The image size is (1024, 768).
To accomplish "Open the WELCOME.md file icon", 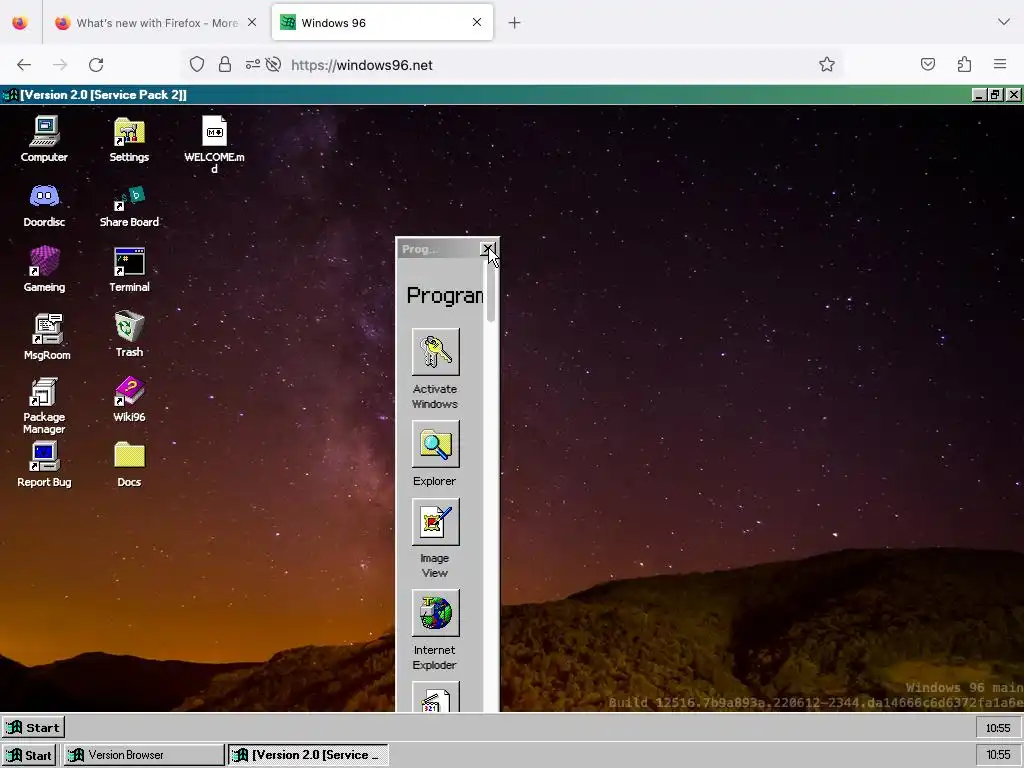I will [214, 144].
